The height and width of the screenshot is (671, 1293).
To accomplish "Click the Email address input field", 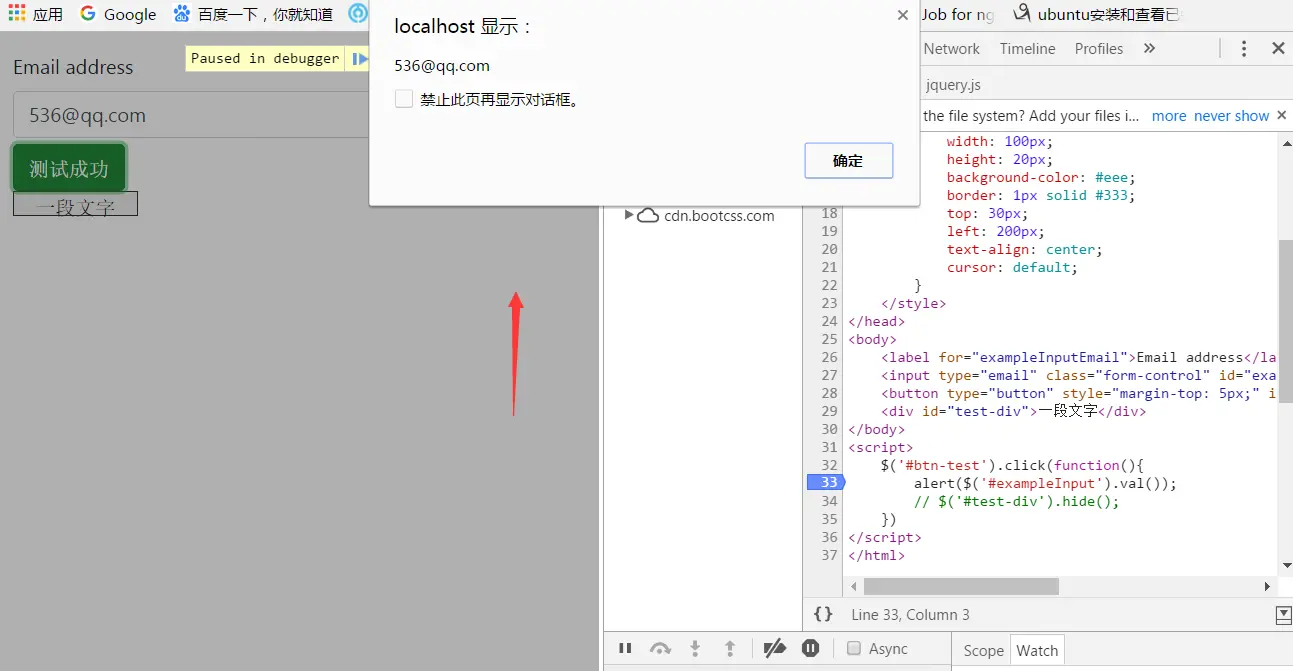I will click(x=192, y=115).
